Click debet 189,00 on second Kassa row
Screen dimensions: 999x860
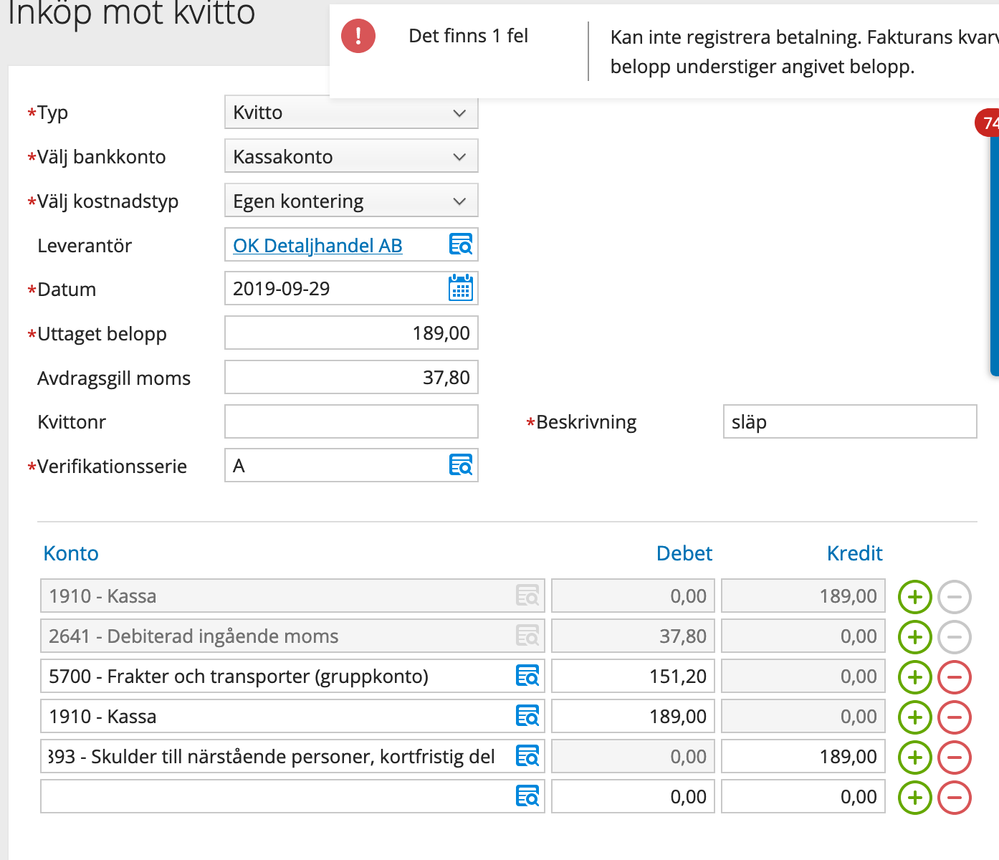pos(633,716)
